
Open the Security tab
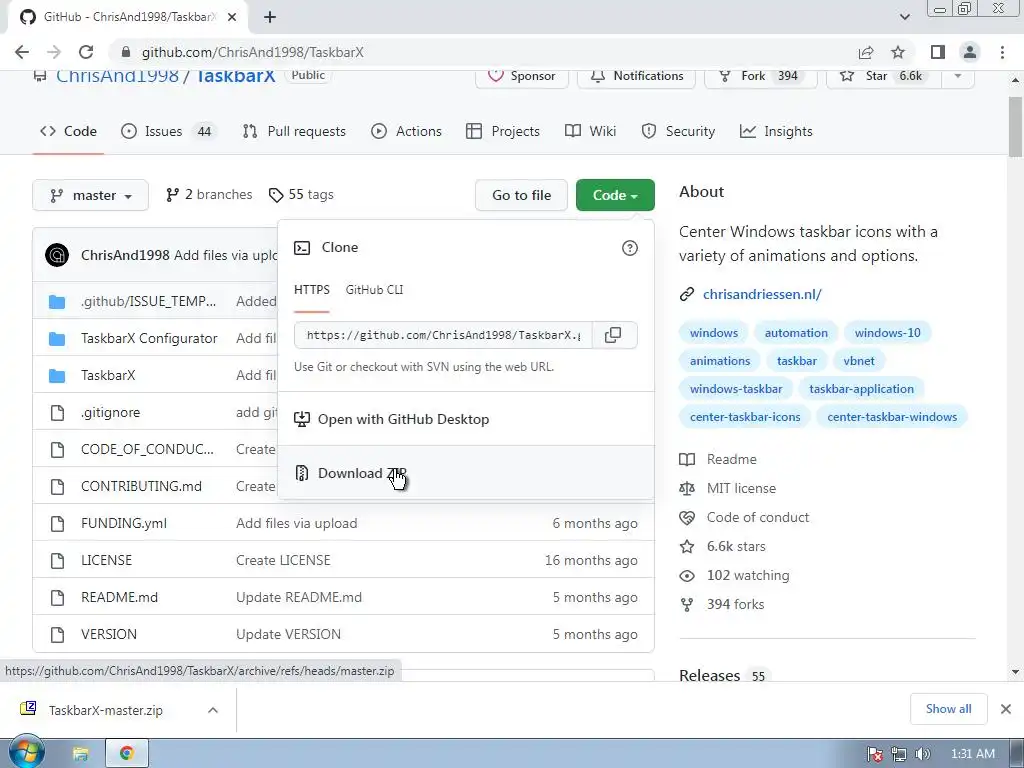[x=678, y=131]
